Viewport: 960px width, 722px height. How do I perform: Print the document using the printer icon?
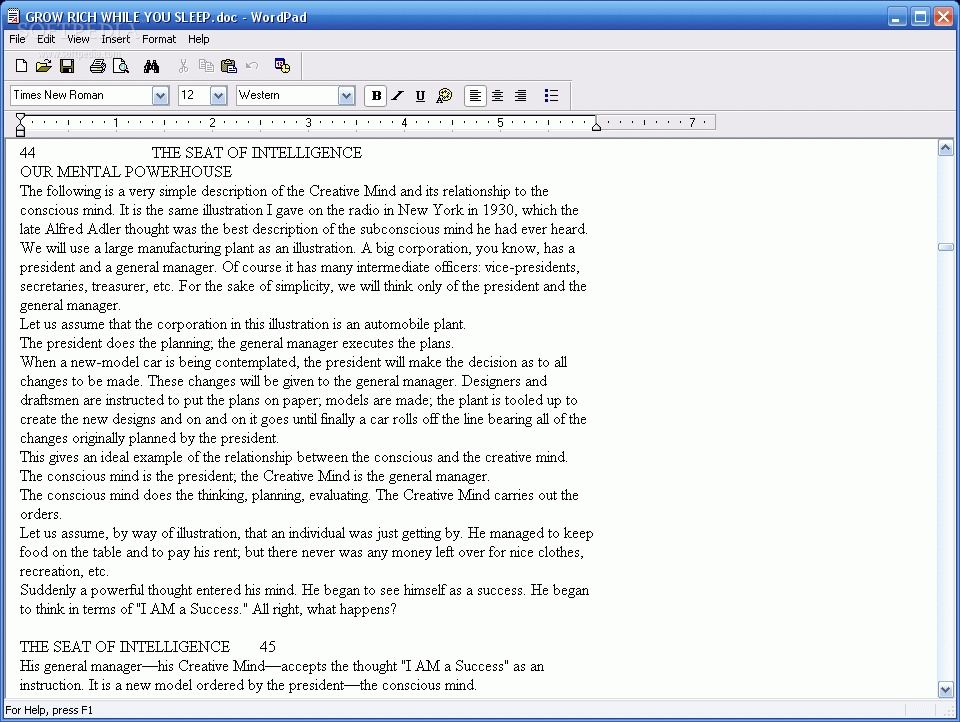[97, 66]
